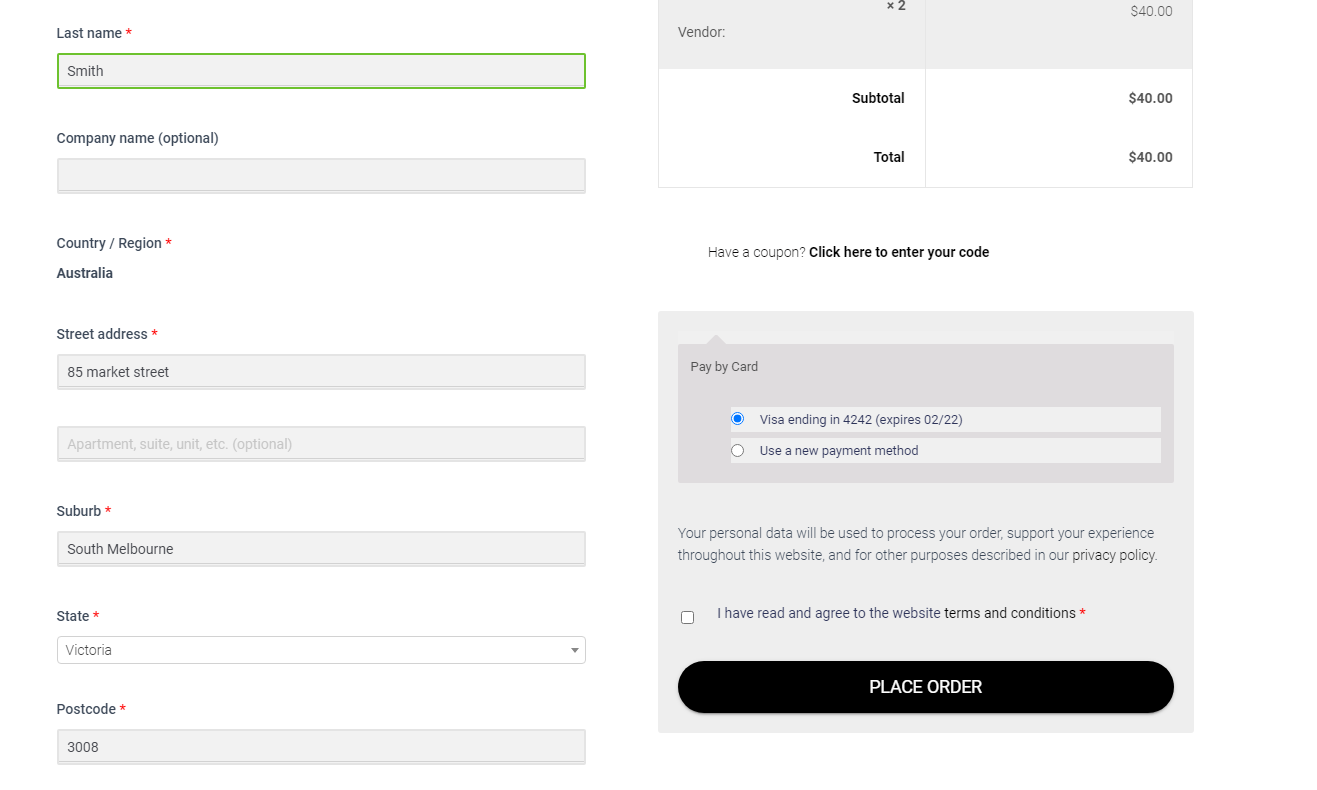Open the Victoria state combo box
The image size is (1317, 790).
click(321, 650)
